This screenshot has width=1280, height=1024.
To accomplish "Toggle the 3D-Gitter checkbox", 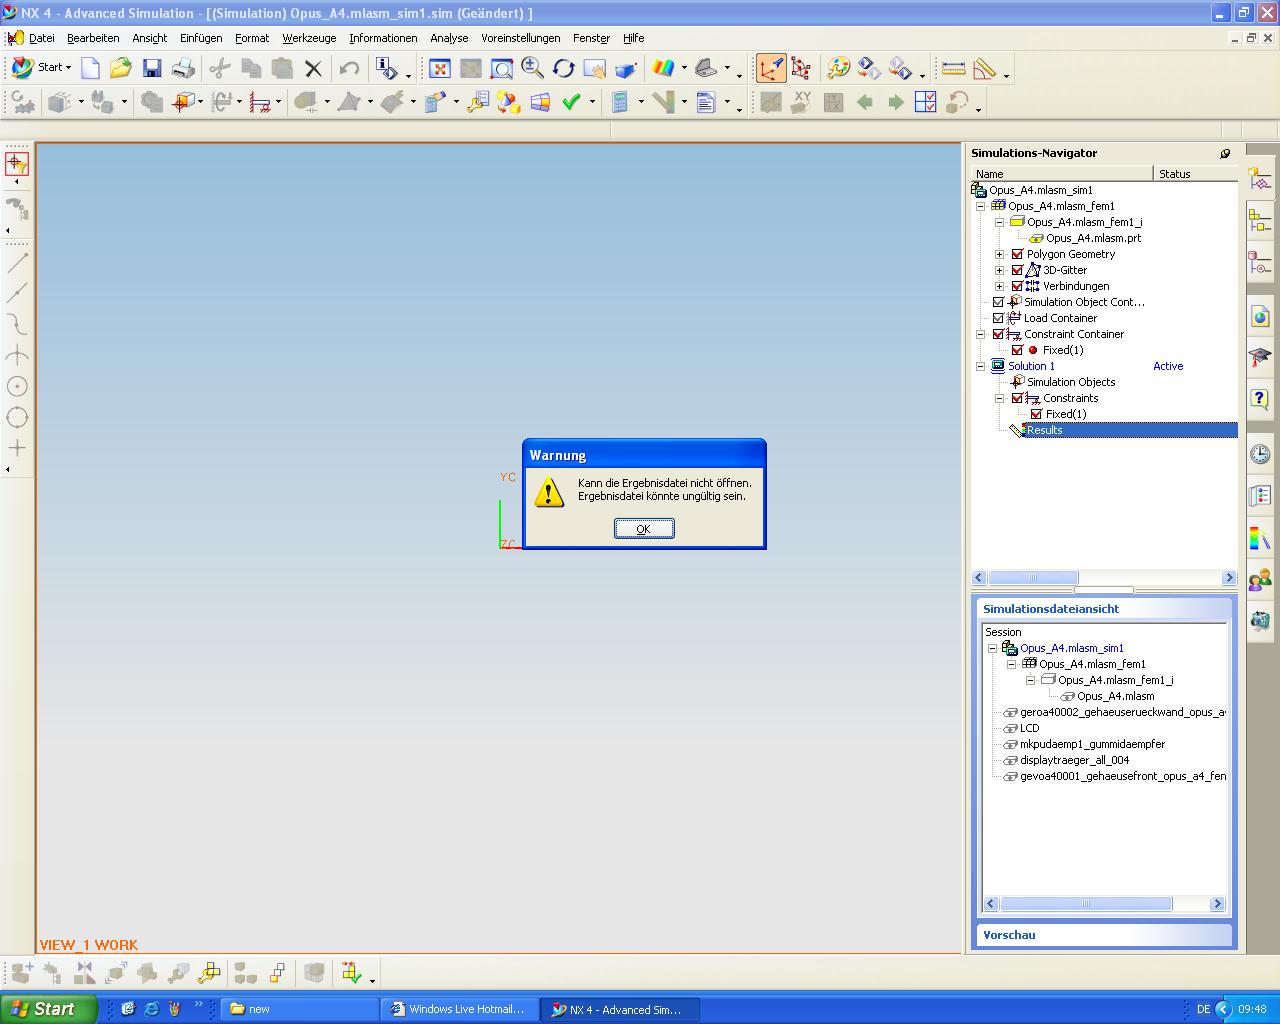I will (1017, 270).
